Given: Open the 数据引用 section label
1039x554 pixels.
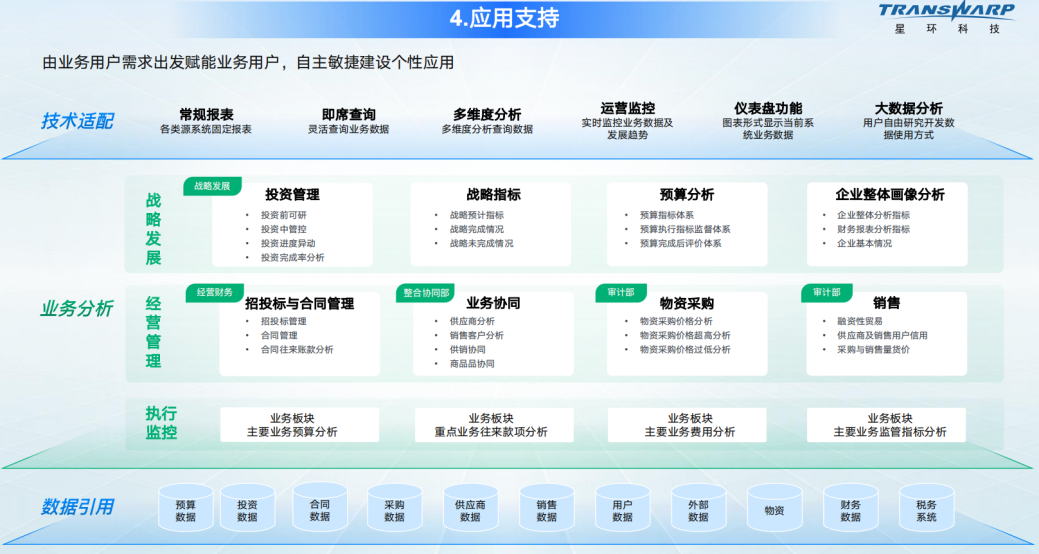Looking at the screenshot, I should click(77, 507).
